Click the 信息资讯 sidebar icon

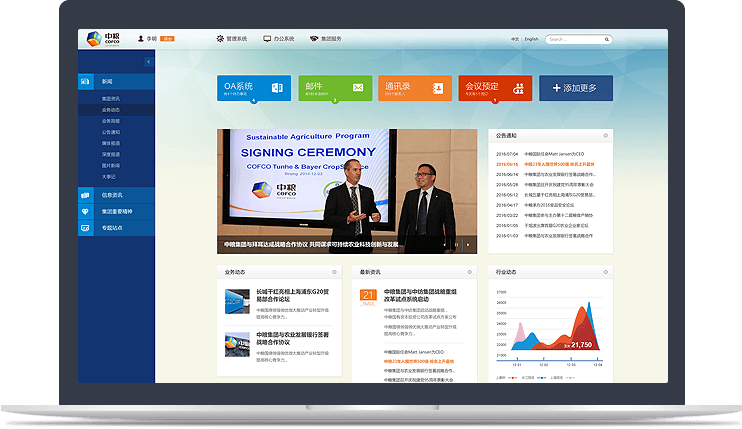(84, 195)
